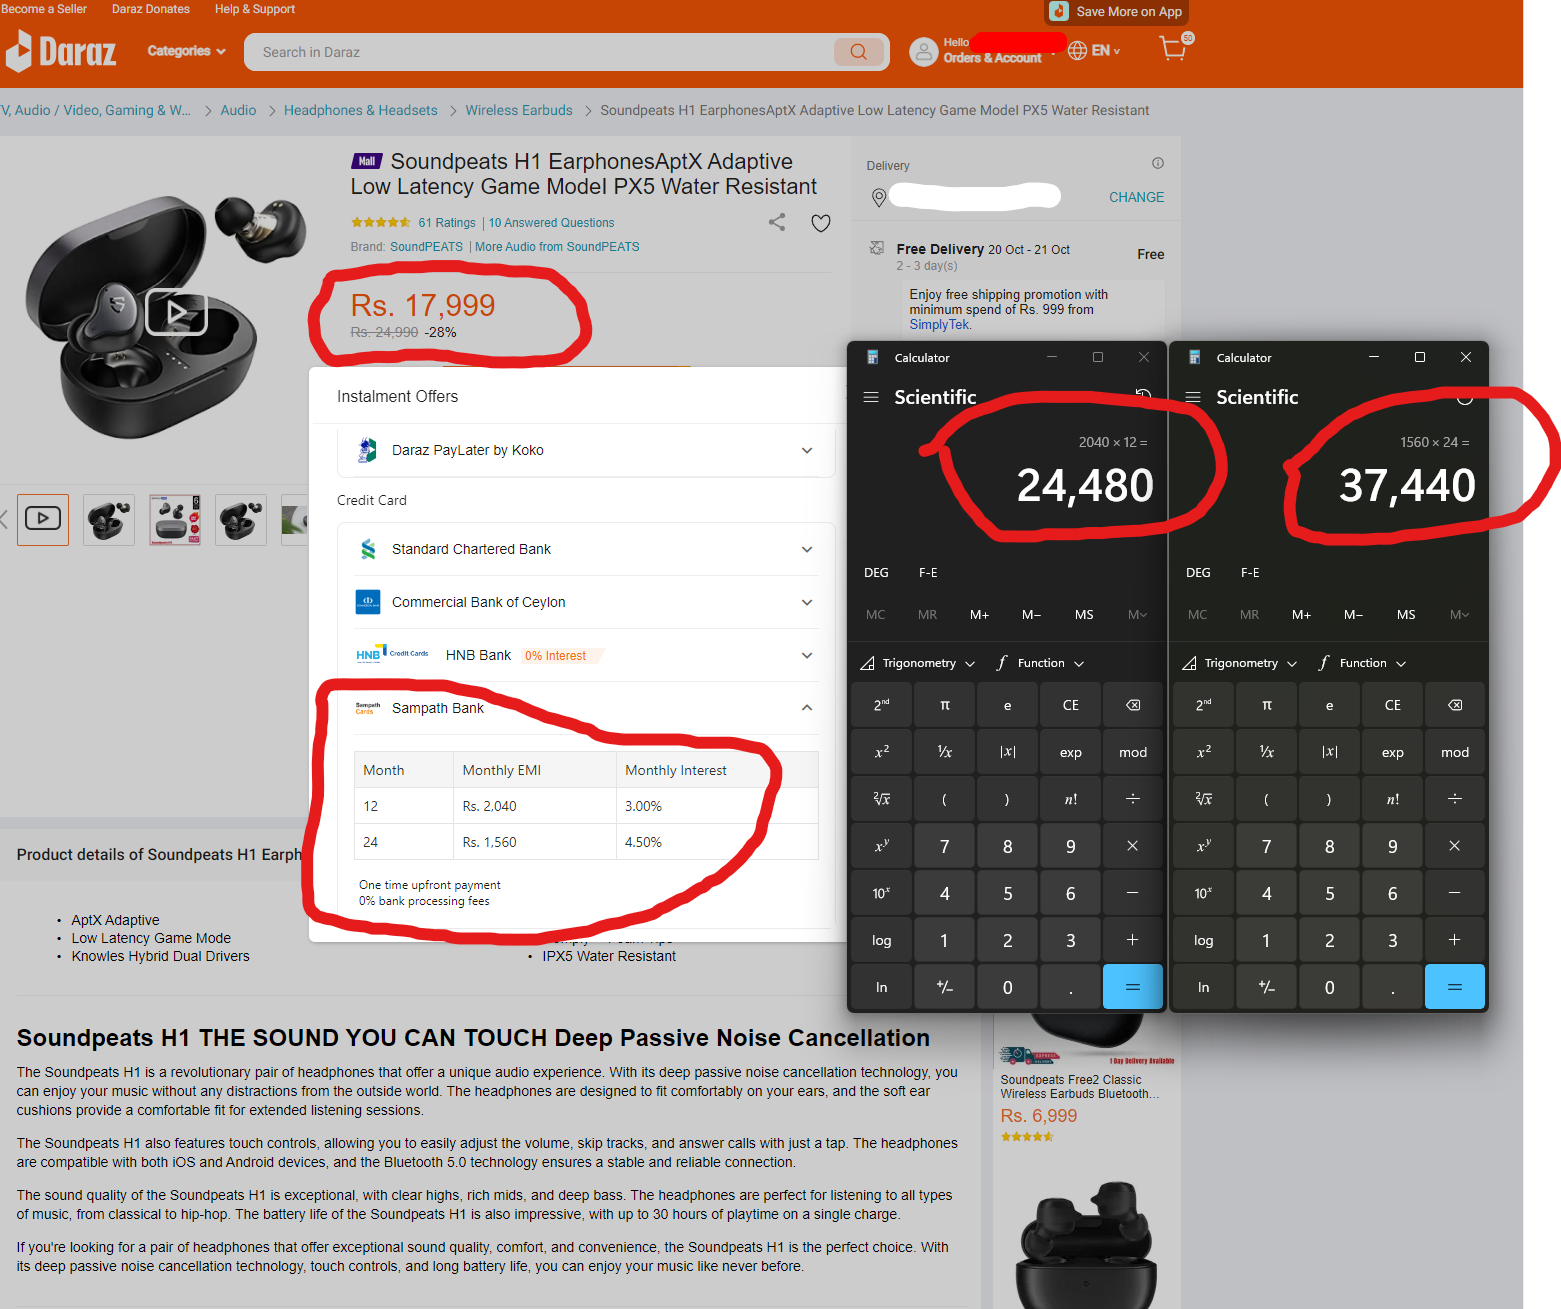Toggle F-E notation in left Calculator
This screenshot has height=1309, width=1561.
928,573
